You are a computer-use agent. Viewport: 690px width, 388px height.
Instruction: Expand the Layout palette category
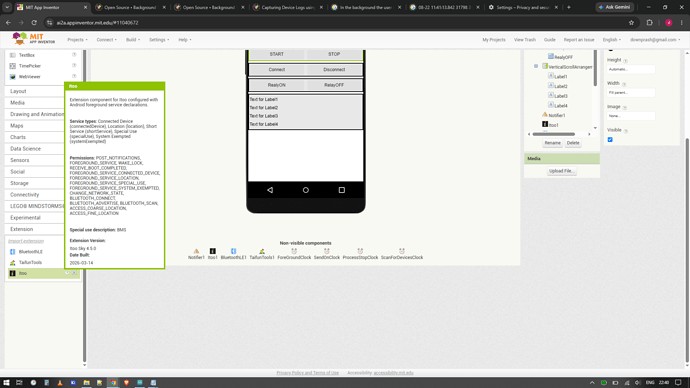(x=35, y=91)
